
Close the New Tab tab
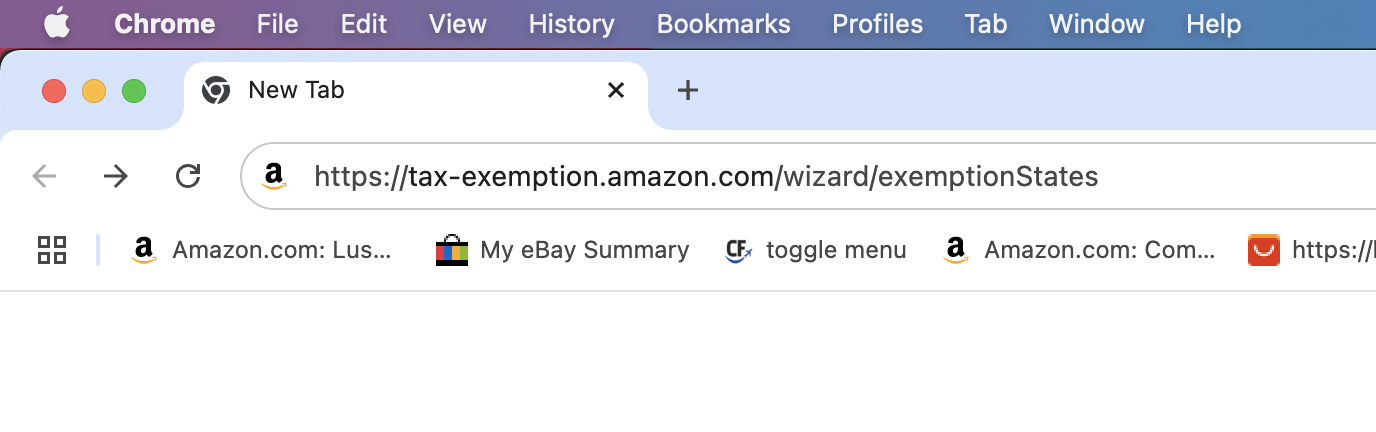click(616, 90)
